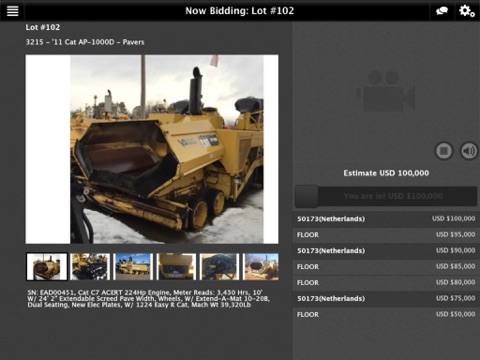Click the main paver photo
The image size is (480, 360).
point(152,149)
